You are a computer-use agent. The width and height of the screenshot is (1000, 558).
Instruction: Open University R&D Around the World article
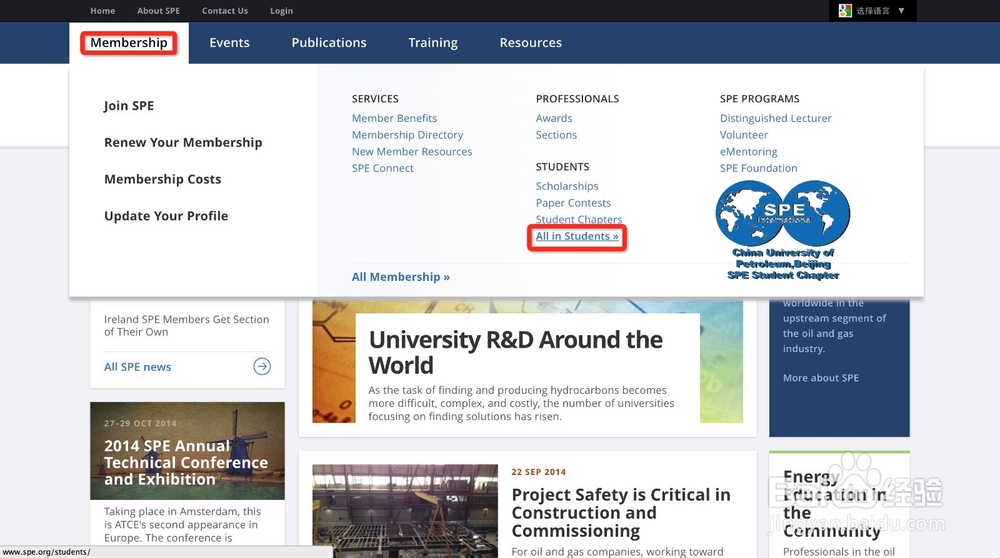click(x=515, y=352)
